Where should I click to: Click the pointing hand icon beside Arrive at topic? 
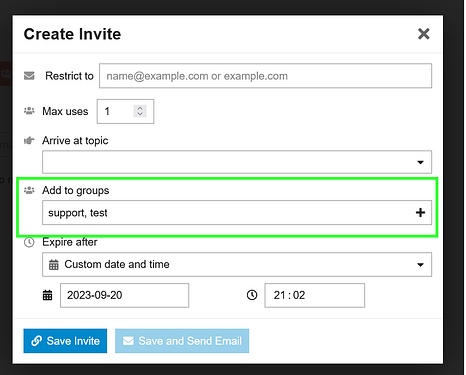[29, 140]
